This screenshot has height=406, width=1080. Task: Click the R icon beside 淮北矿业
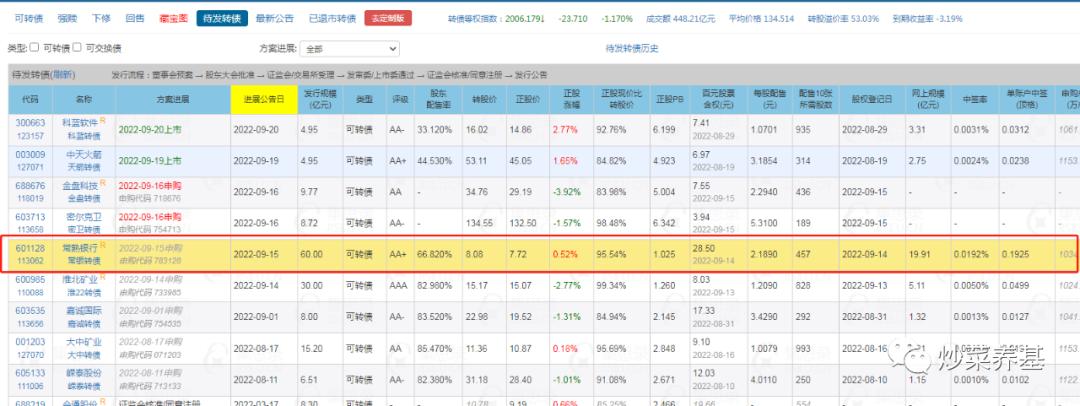(103, 276)
